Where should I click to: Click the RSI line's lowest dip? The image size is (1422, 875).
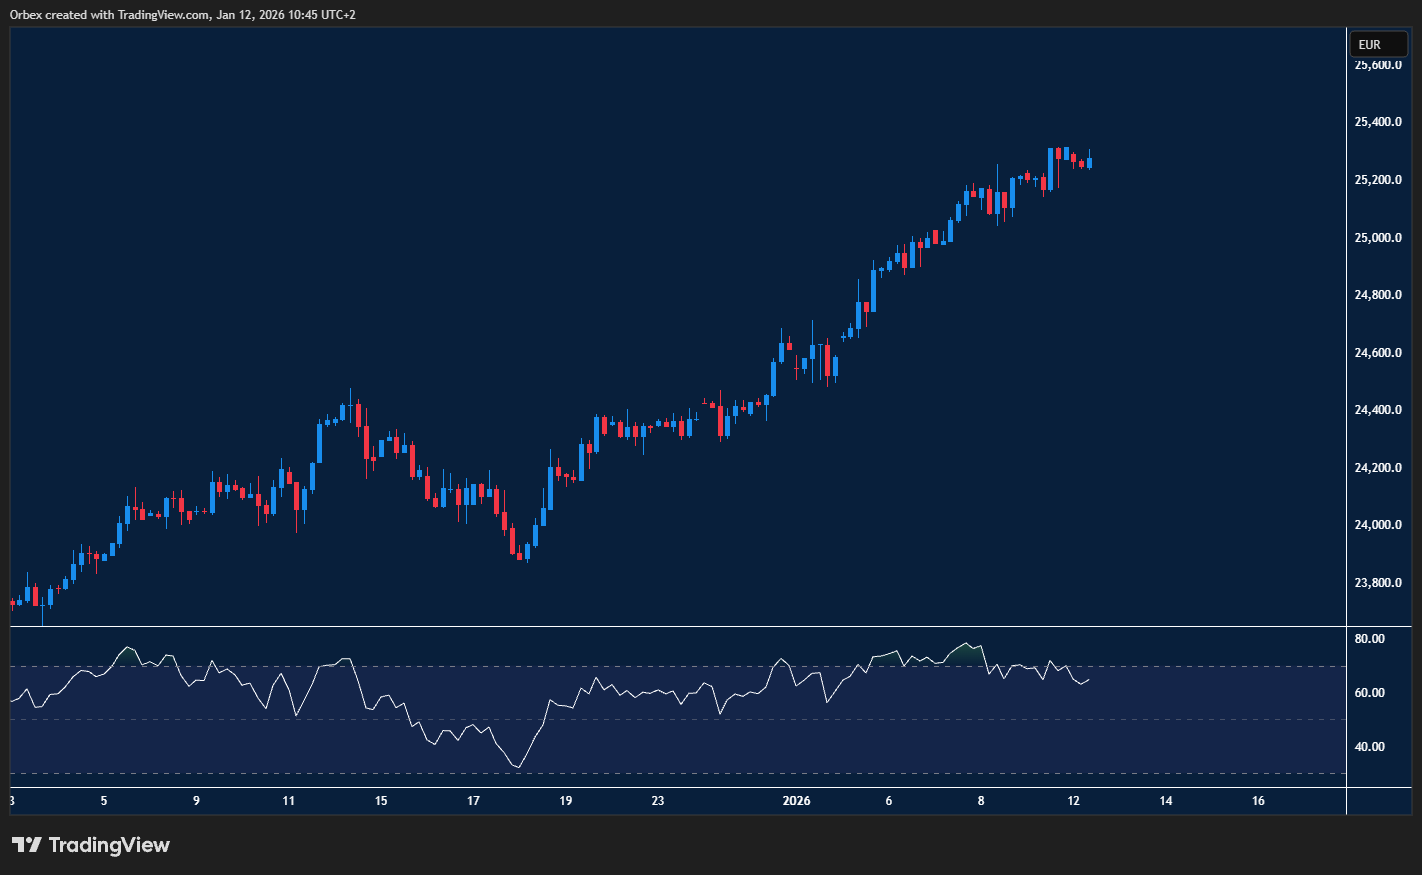[518, 767]
